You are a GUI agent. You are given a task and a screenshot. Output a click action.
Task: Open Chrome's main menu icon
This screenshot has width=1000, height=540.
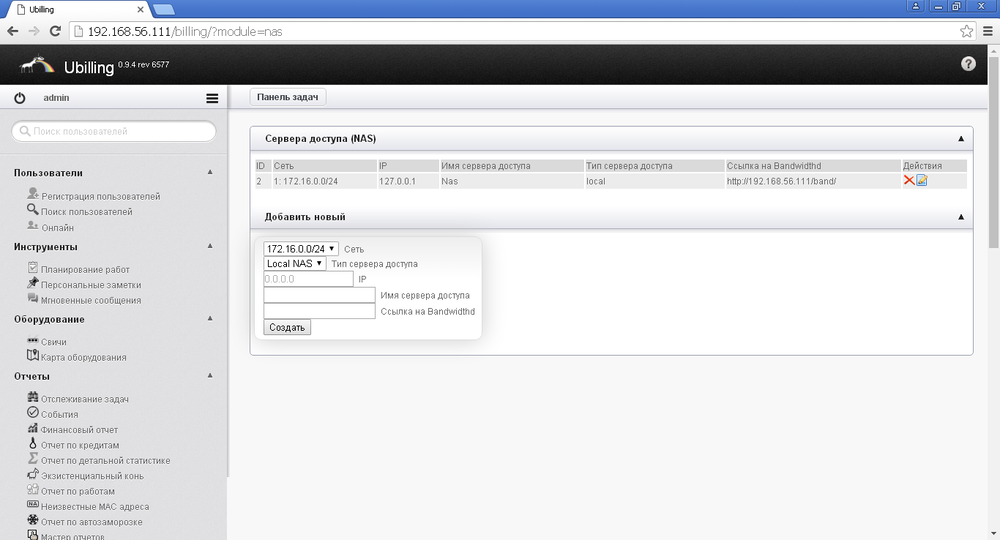point(986,31)
